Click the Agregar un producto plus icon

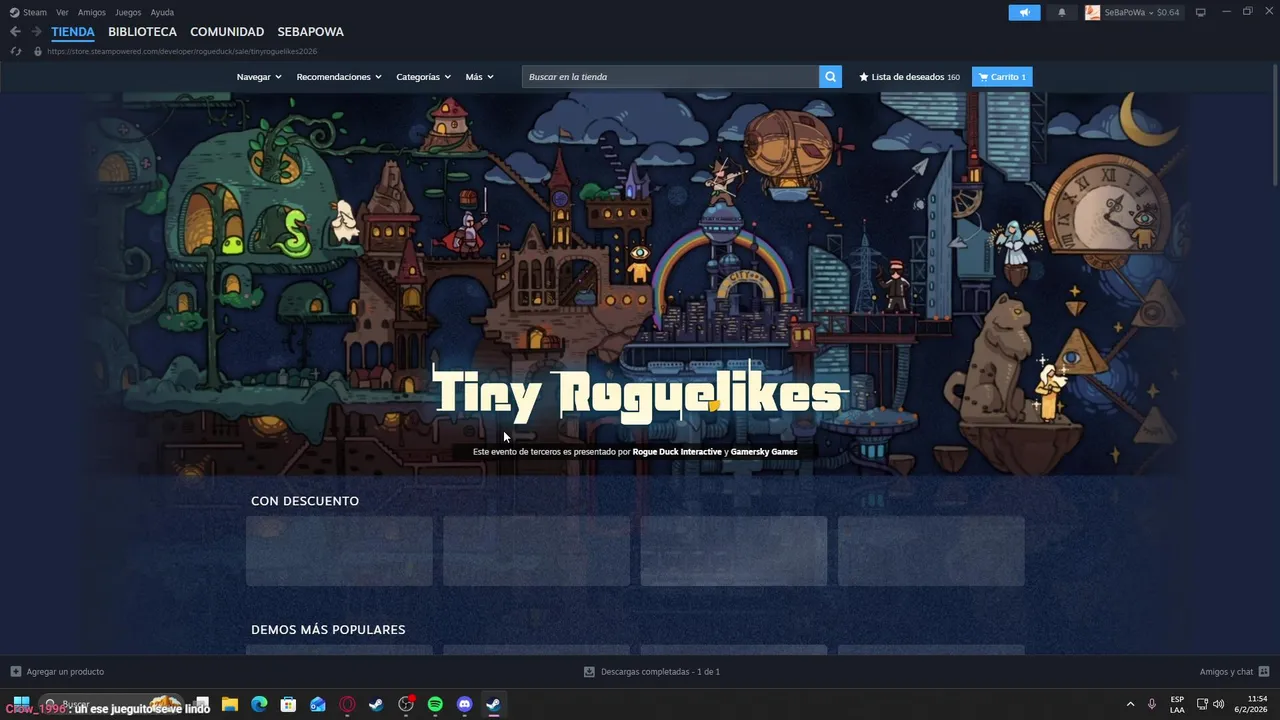(x=15, y=672)
